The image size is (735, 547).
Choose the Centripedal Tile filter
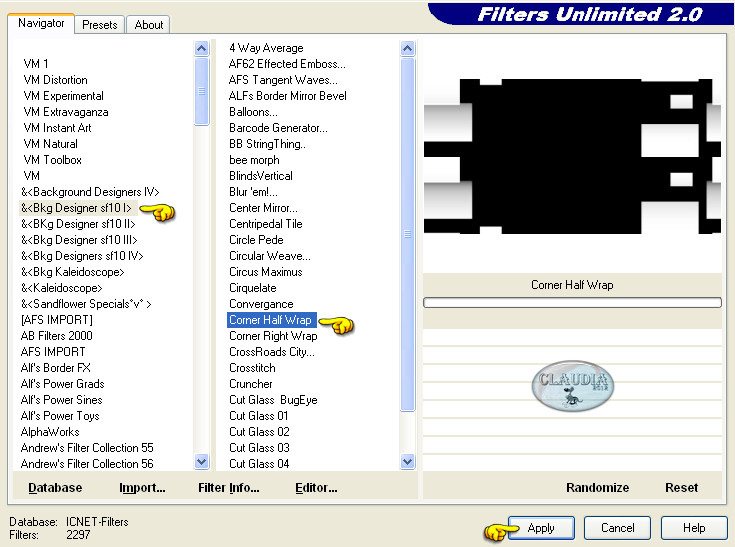[266, 224]
